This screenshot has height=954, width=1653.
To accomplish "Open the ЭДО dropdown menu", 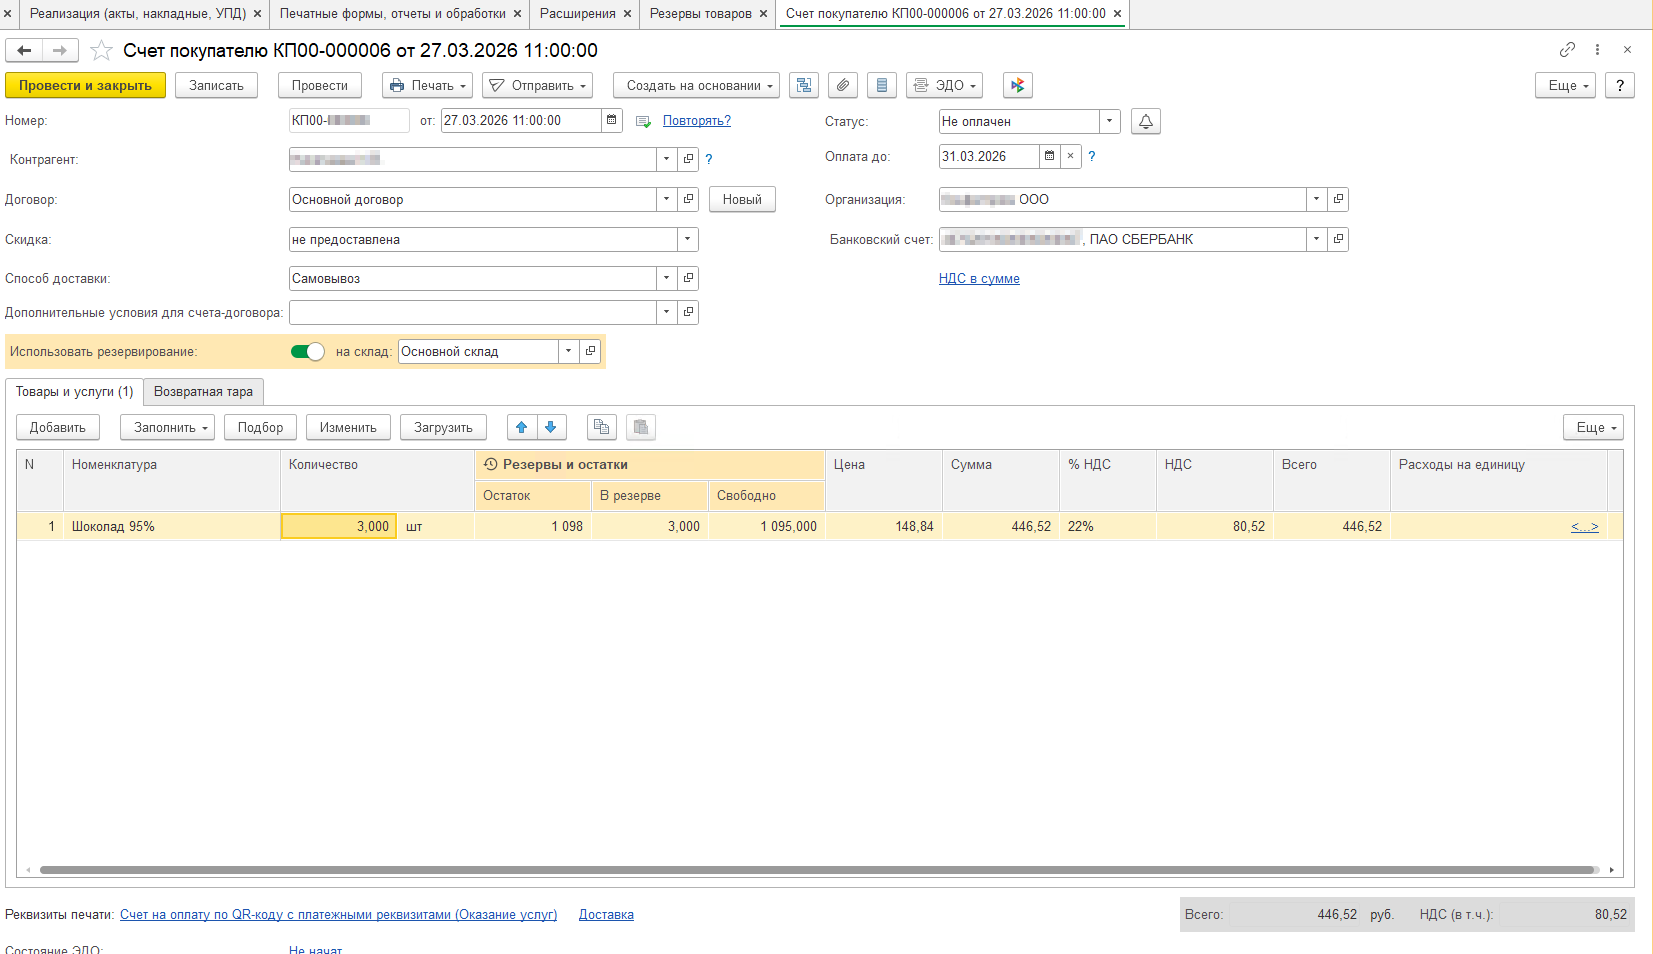I will [944, 86].
